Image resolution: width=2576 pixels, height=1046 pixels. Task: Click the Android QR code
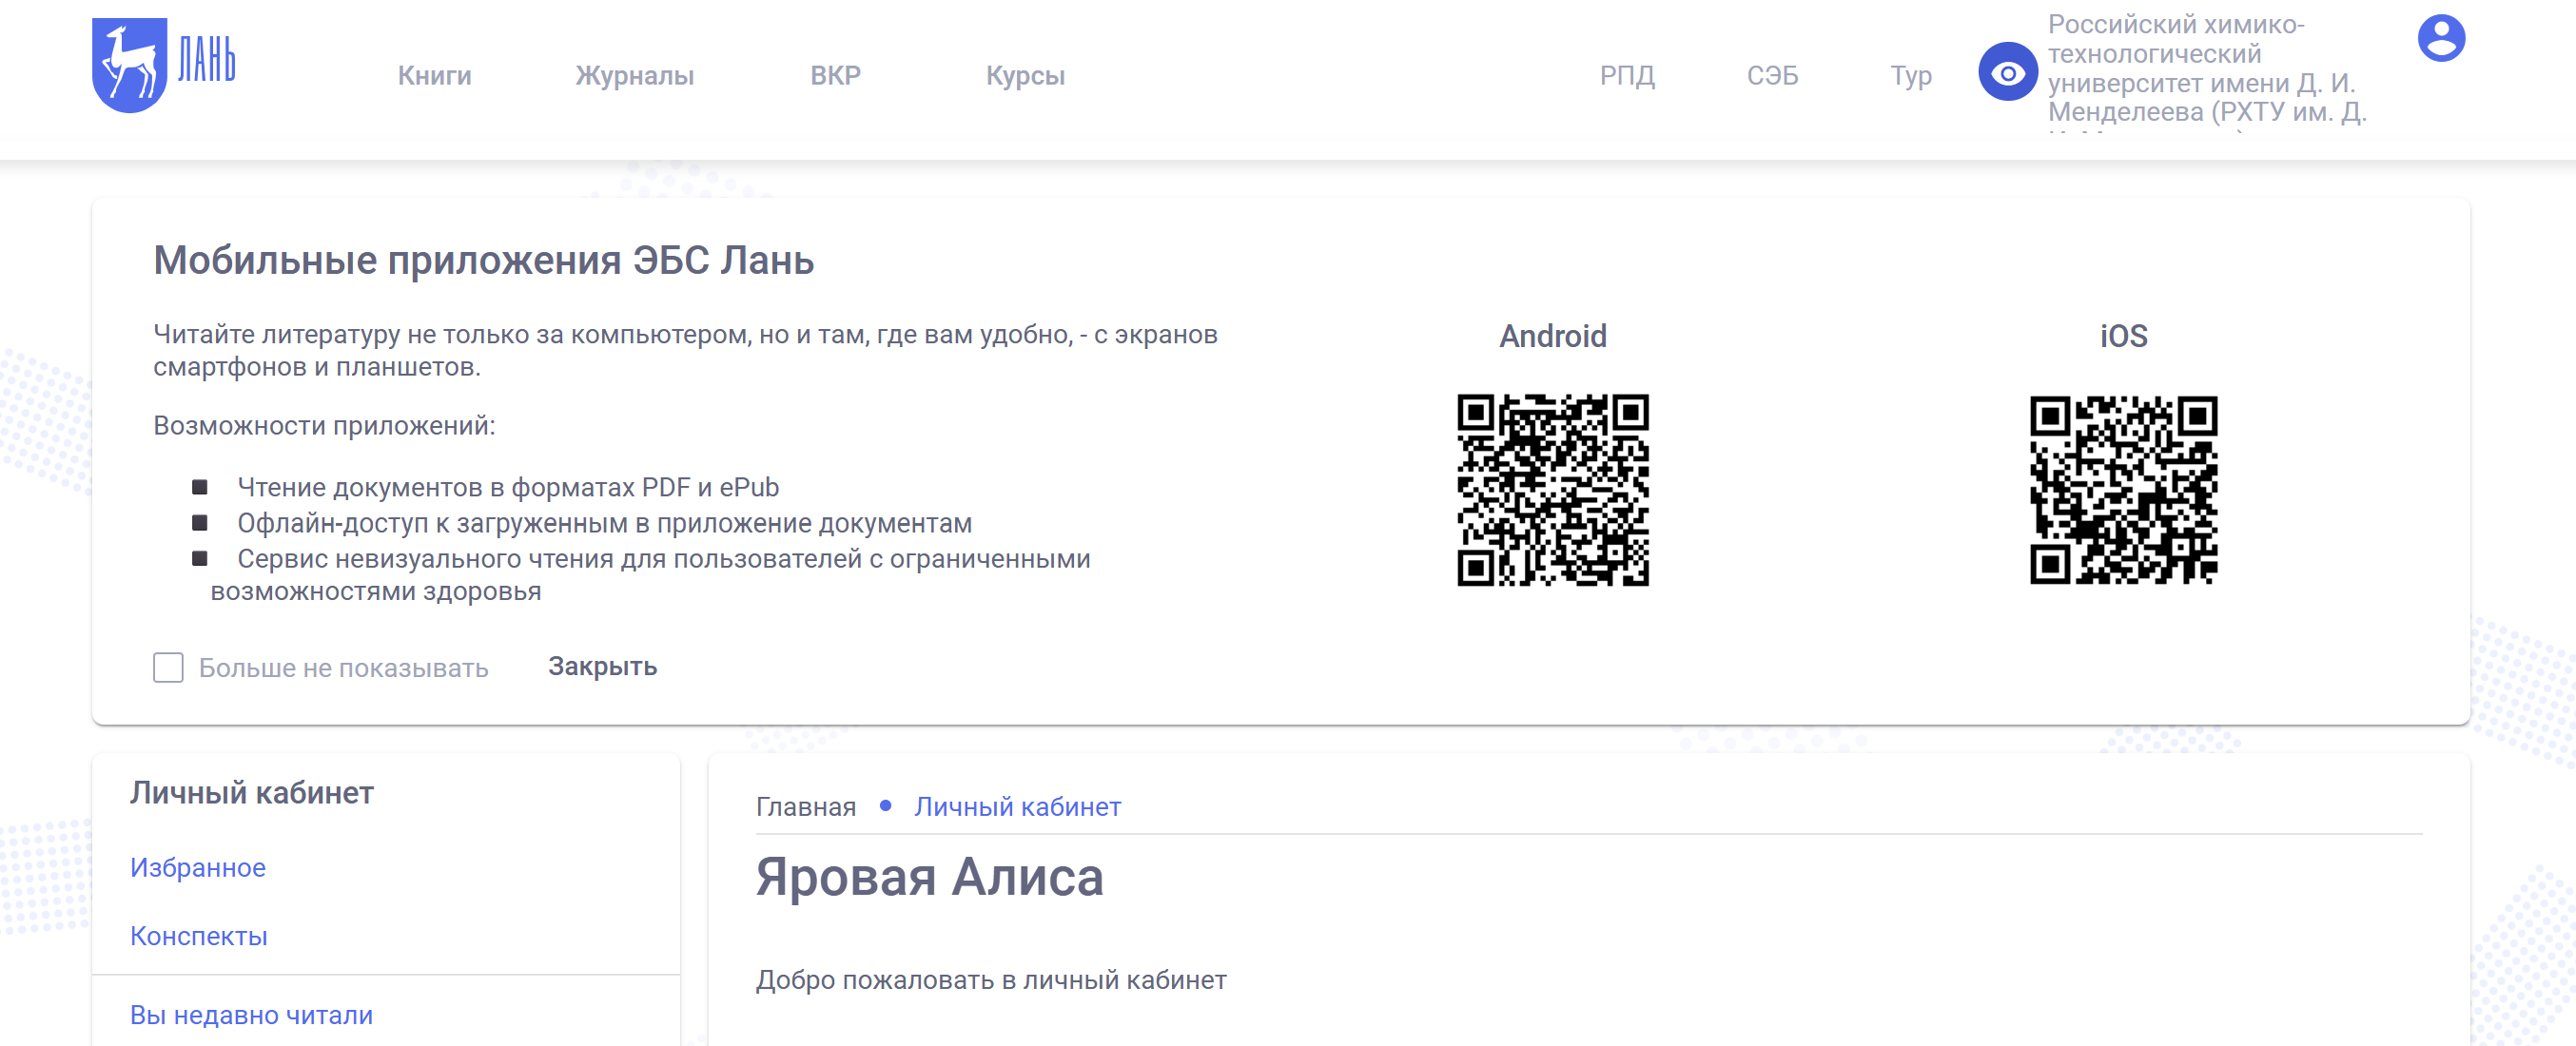tap(1552, 490)
